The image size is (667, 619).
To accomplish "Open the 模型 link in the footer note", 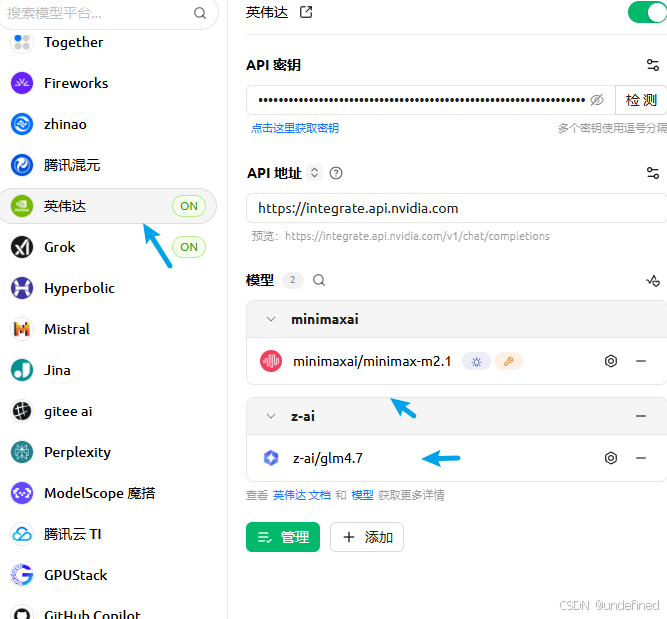I will tap(362, 495).
